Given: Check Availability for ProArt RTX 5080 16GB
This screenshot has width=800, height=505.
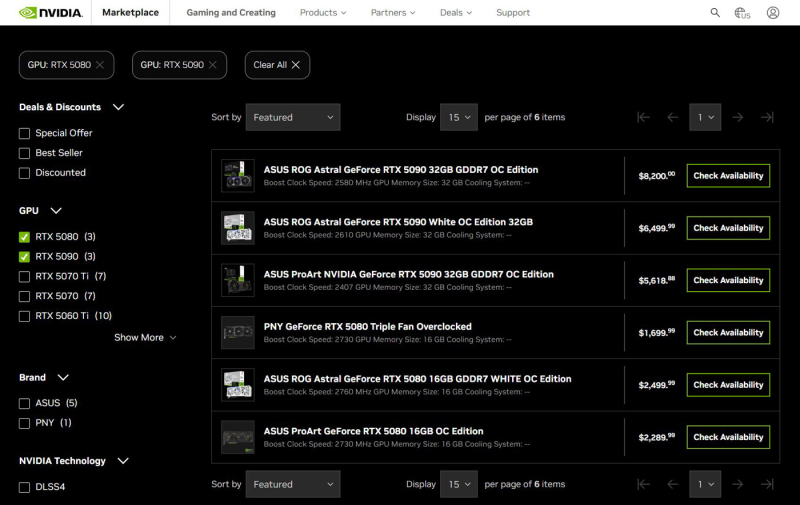Looking at the screenshot, I should (728, 437).
